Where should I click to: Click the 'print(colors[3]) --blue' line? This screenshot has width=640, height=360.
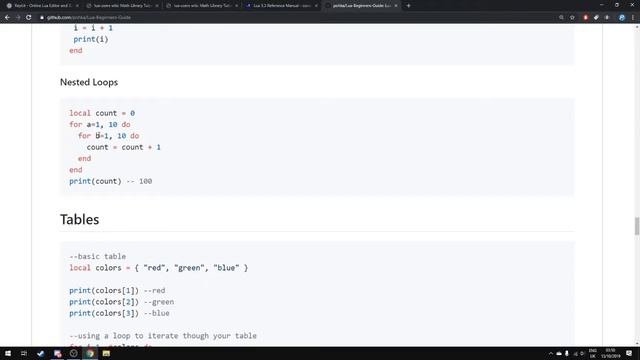point(119,313)
